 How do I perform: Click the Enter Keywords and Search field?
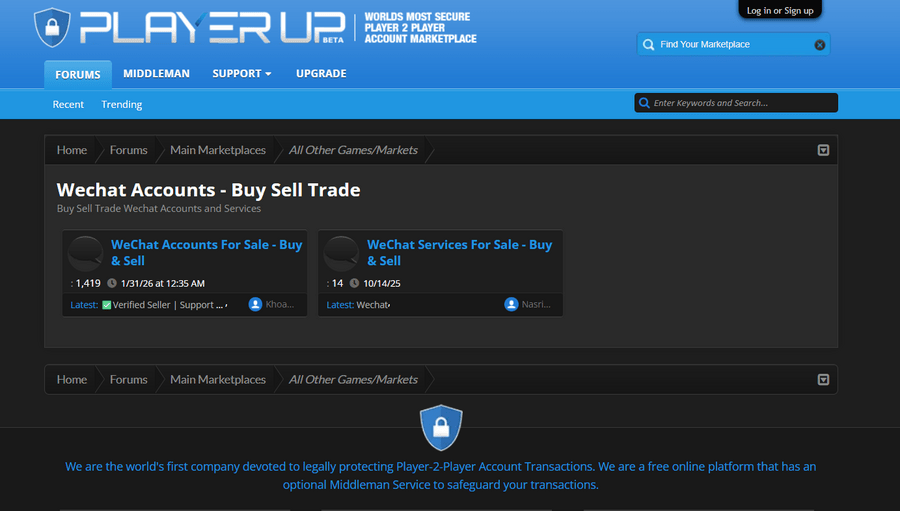(740, 103)
